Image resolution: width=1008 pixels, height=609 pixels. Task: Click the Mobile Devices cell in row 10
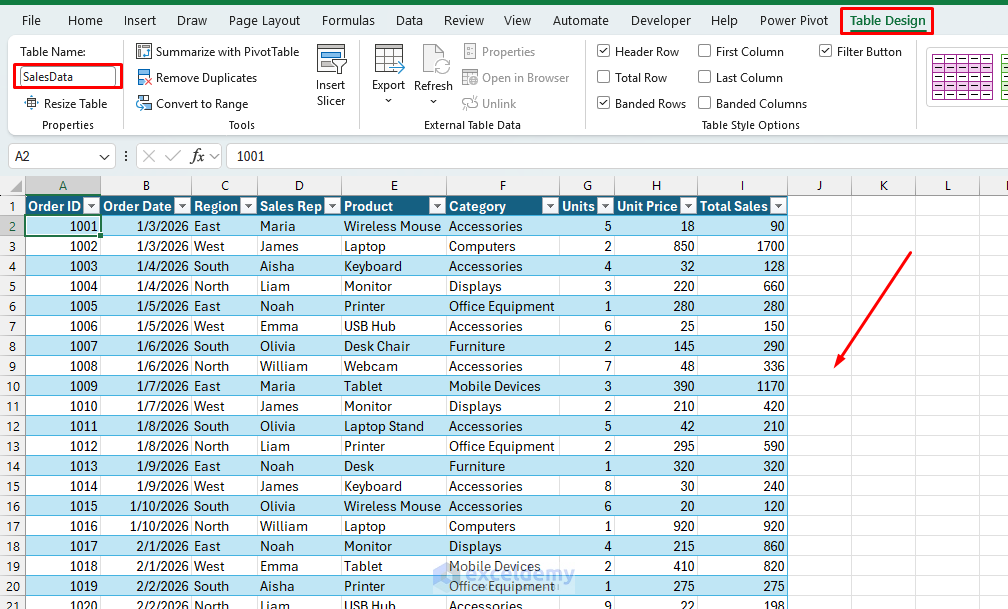(503, 386)
